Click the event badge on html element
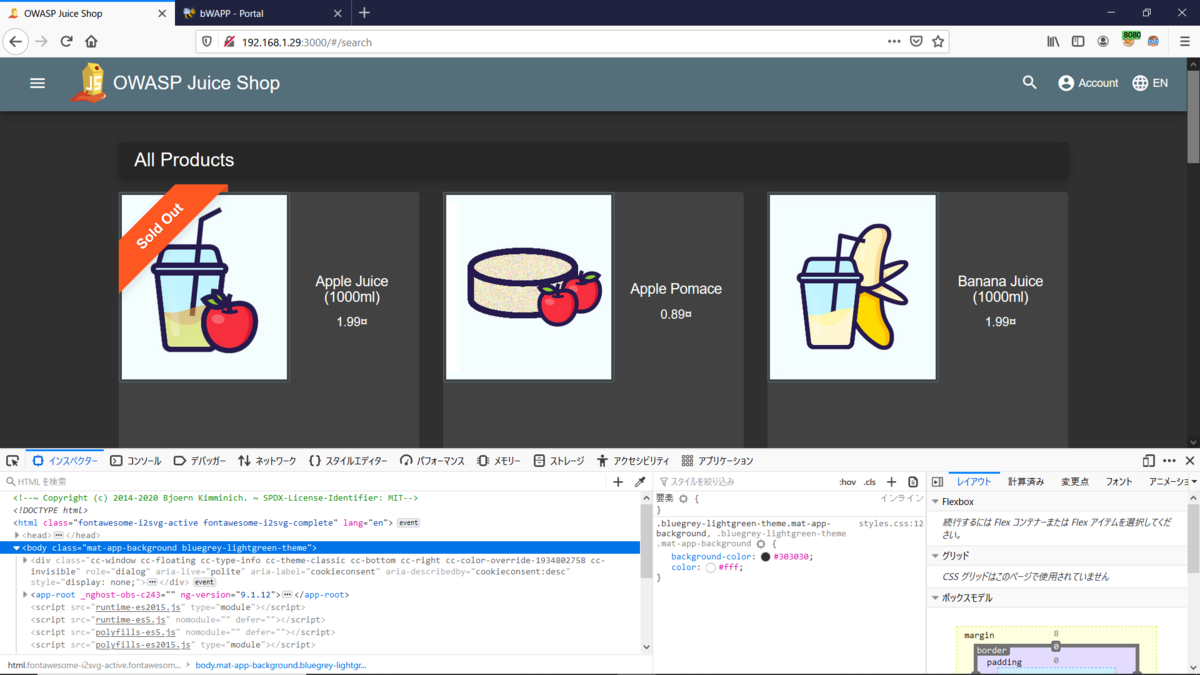The height and width of the screenshot is (675, 1200). 408,523
